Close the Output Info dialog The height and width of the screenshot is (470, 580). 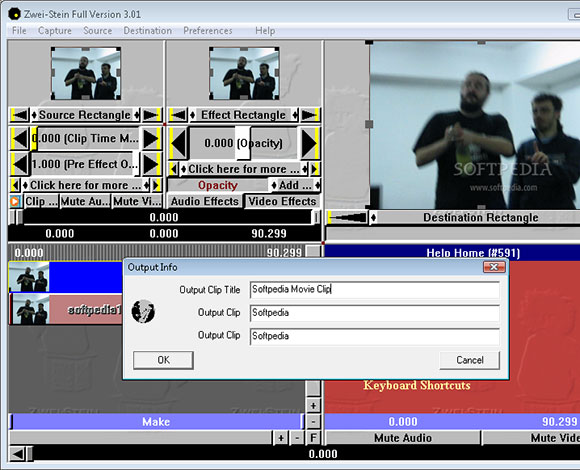pos(494,267)
